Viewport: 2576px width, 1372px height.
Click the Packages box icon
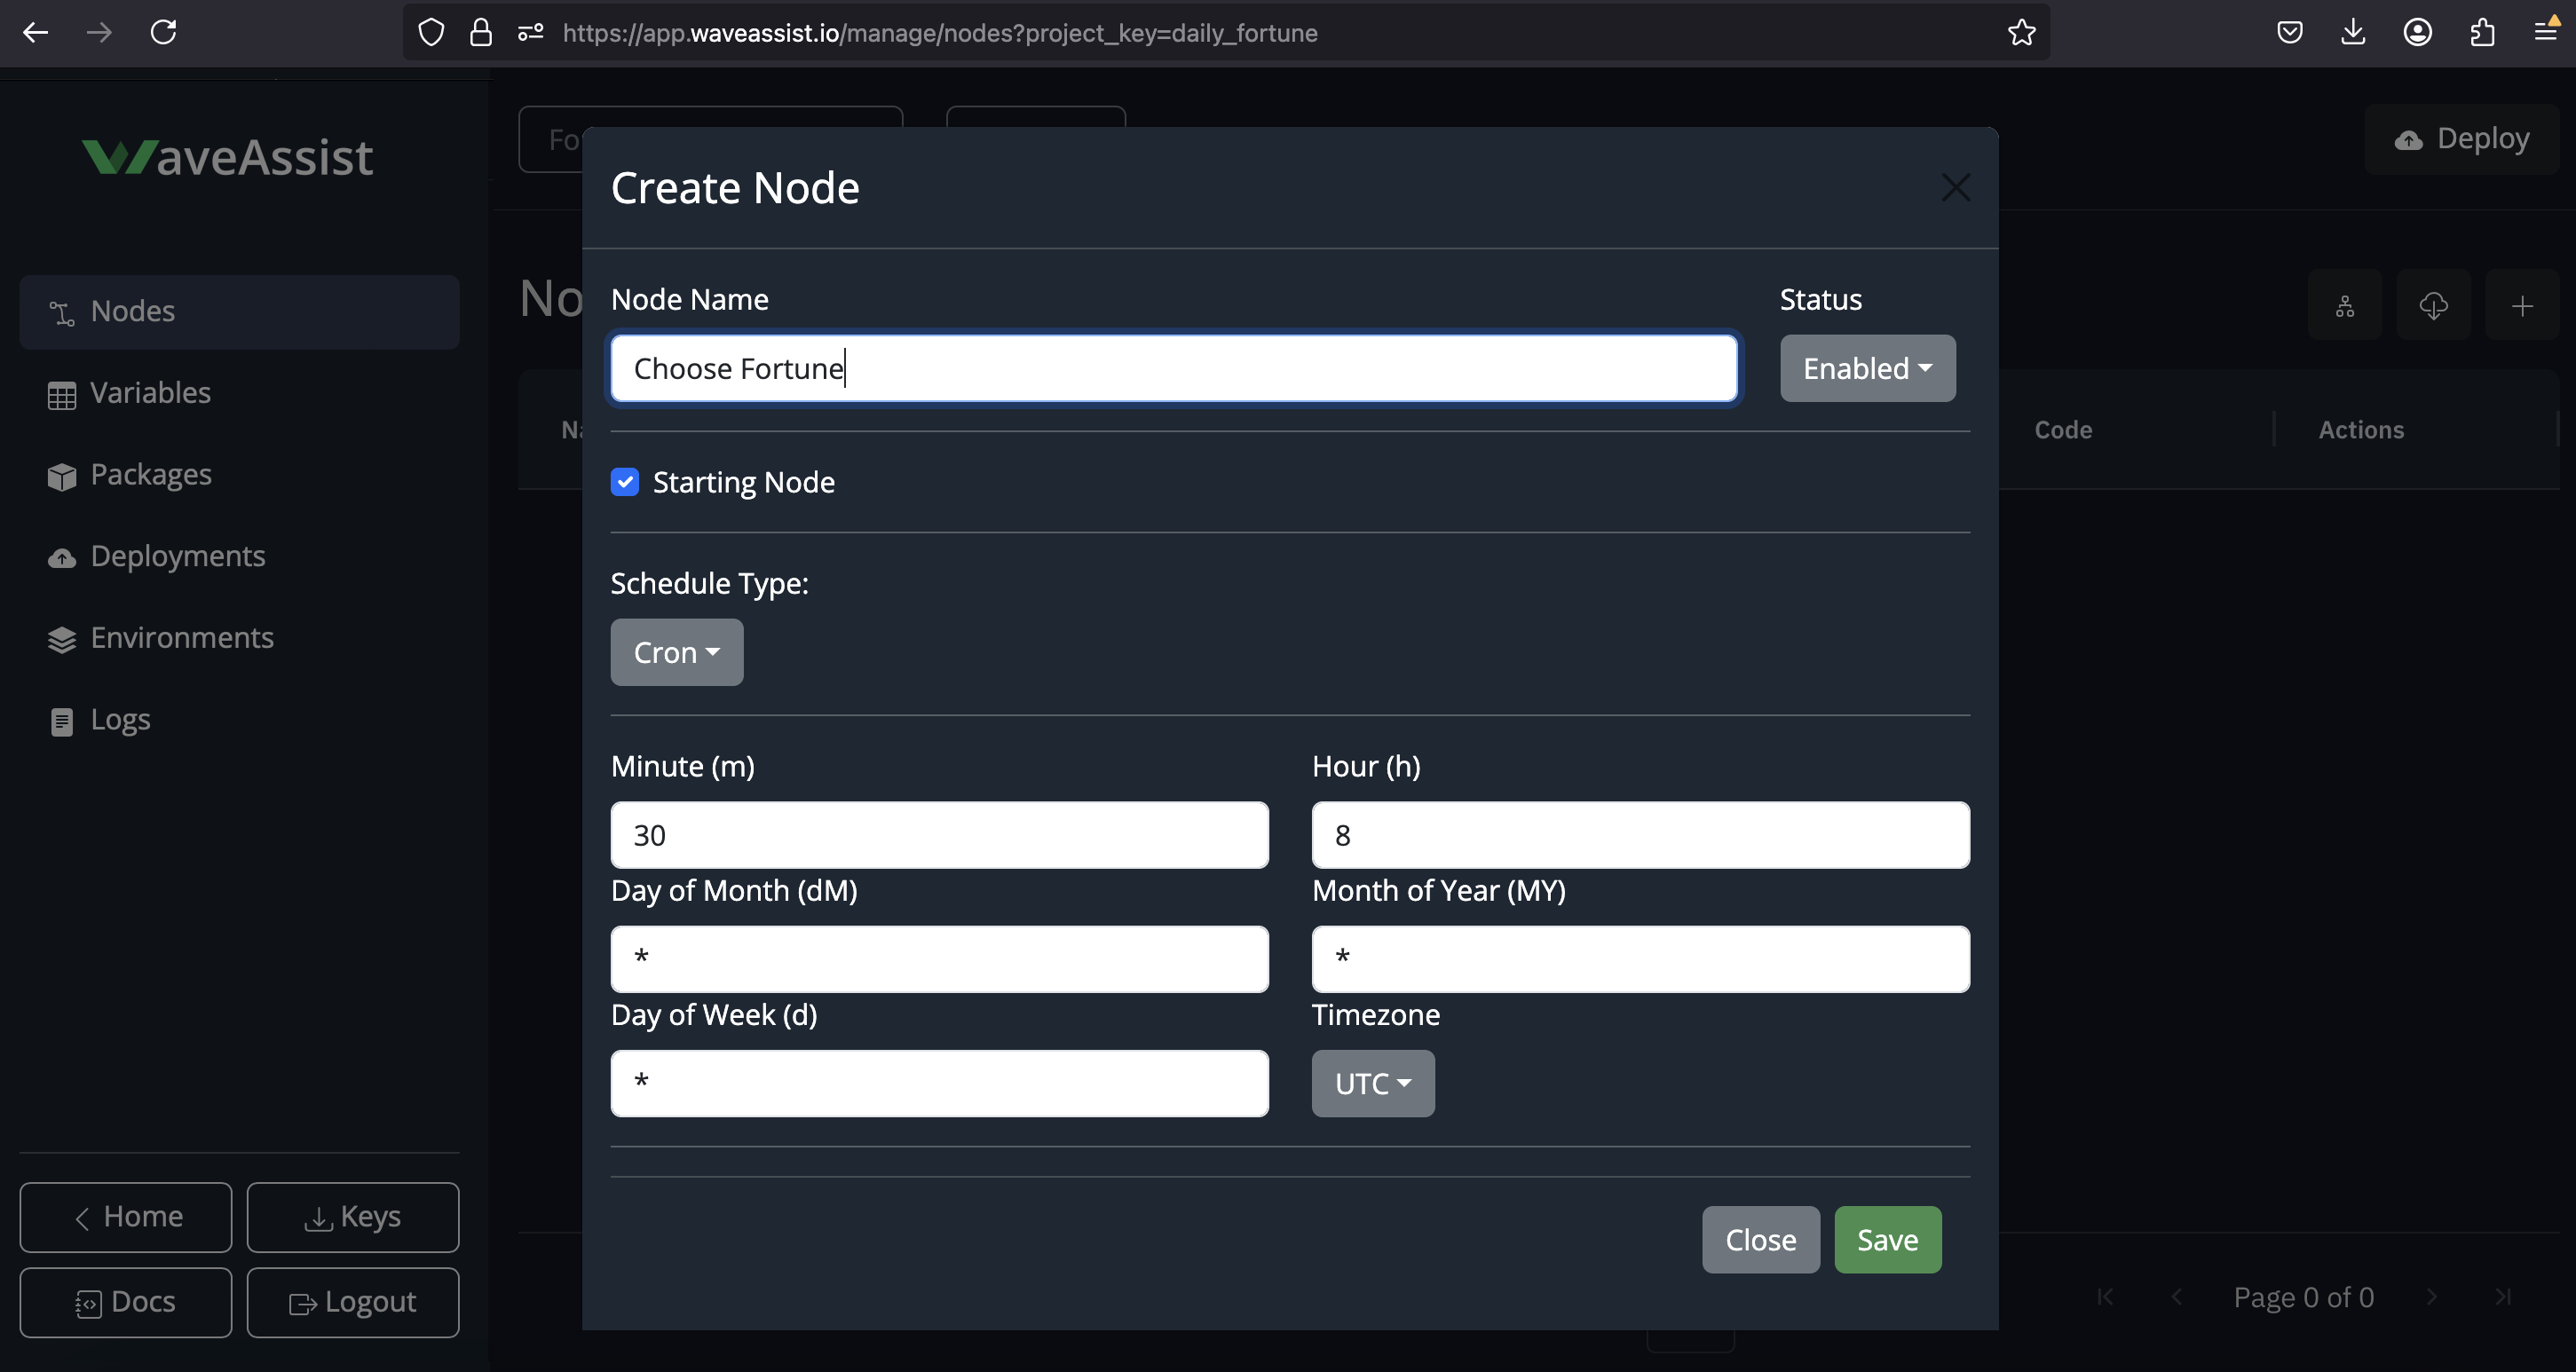point(62,476)
